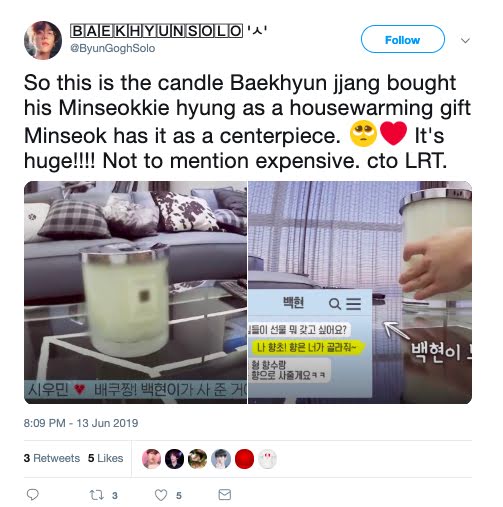
Task: Click the first liker's pink avatar
Action: 151,459
